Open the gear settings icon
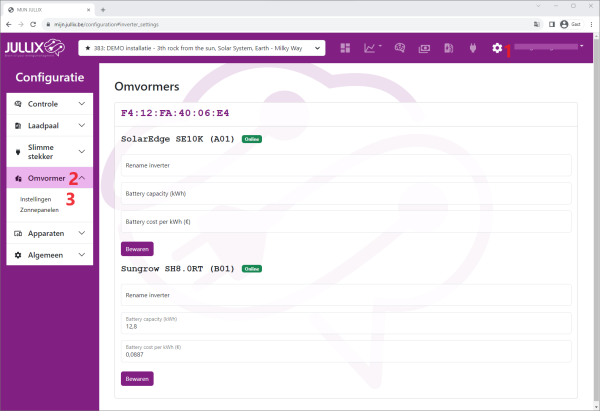Image resolution: width=600 pixels, height=411 pixels. tap(497, 48)
